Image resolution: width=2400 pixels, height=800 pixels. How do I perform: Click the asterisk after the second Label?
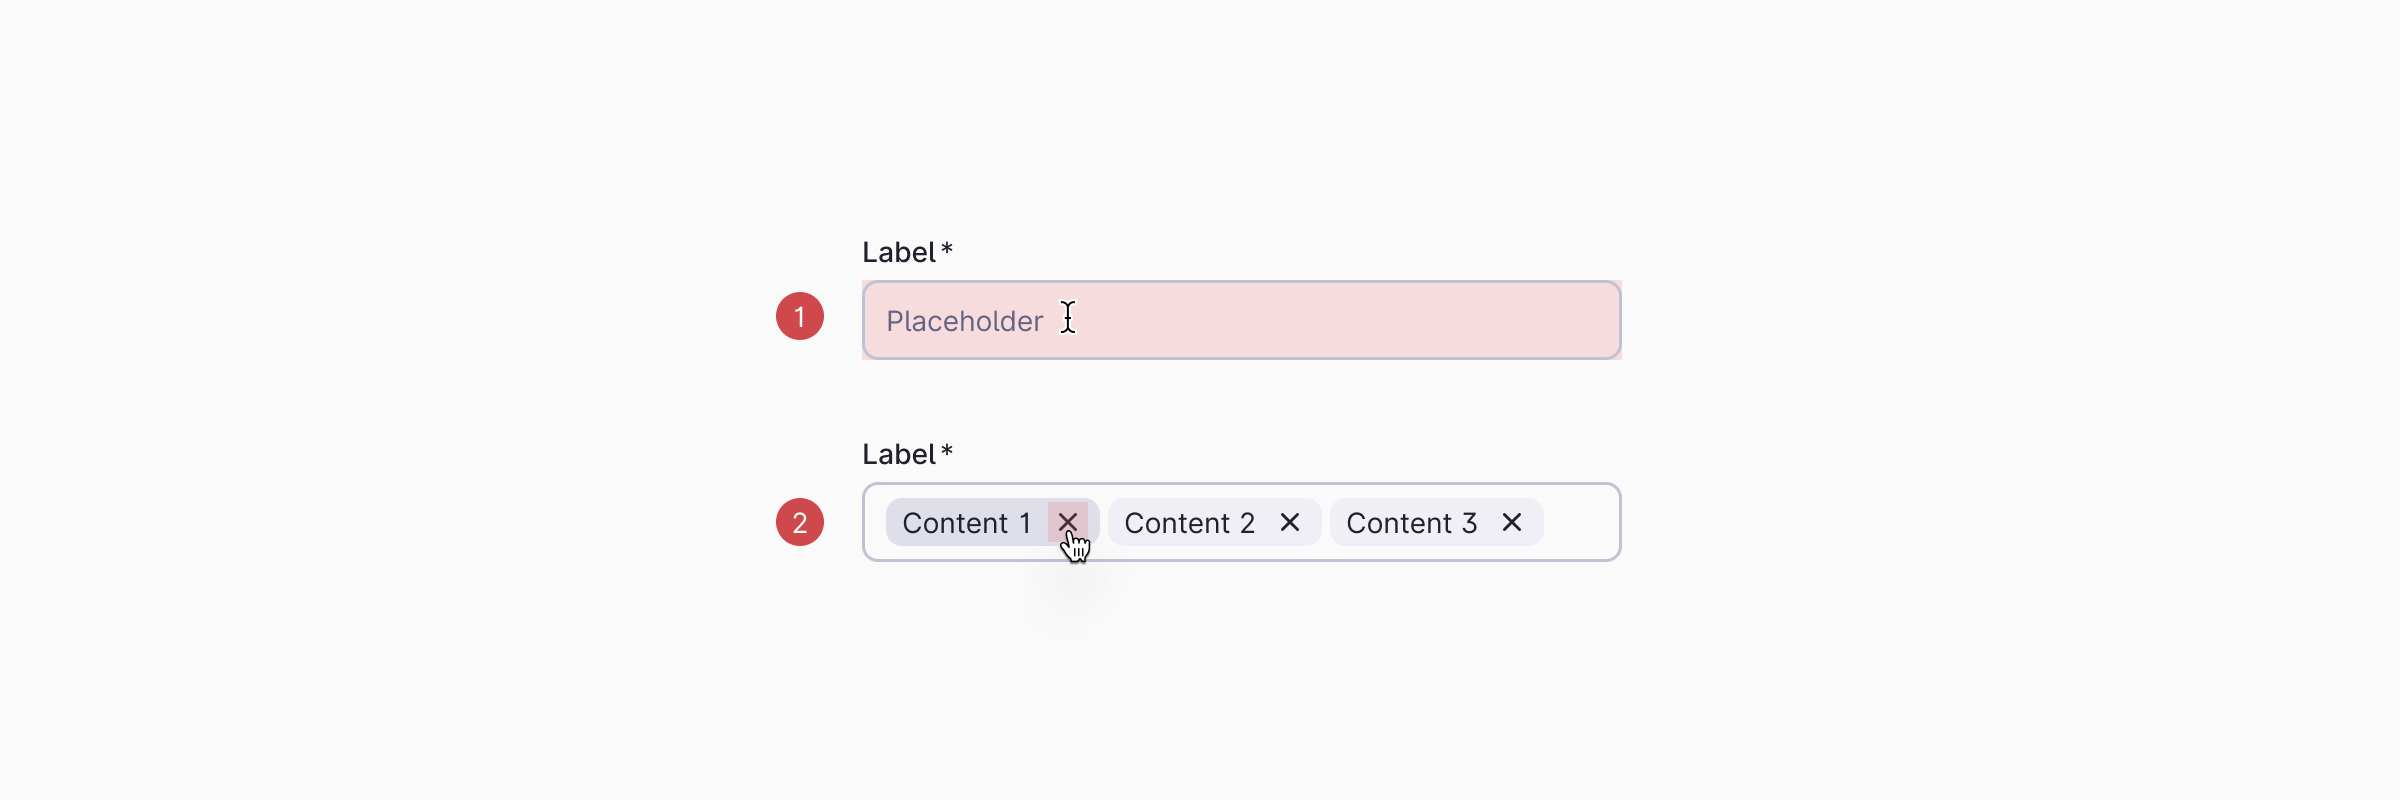[947, 453]
